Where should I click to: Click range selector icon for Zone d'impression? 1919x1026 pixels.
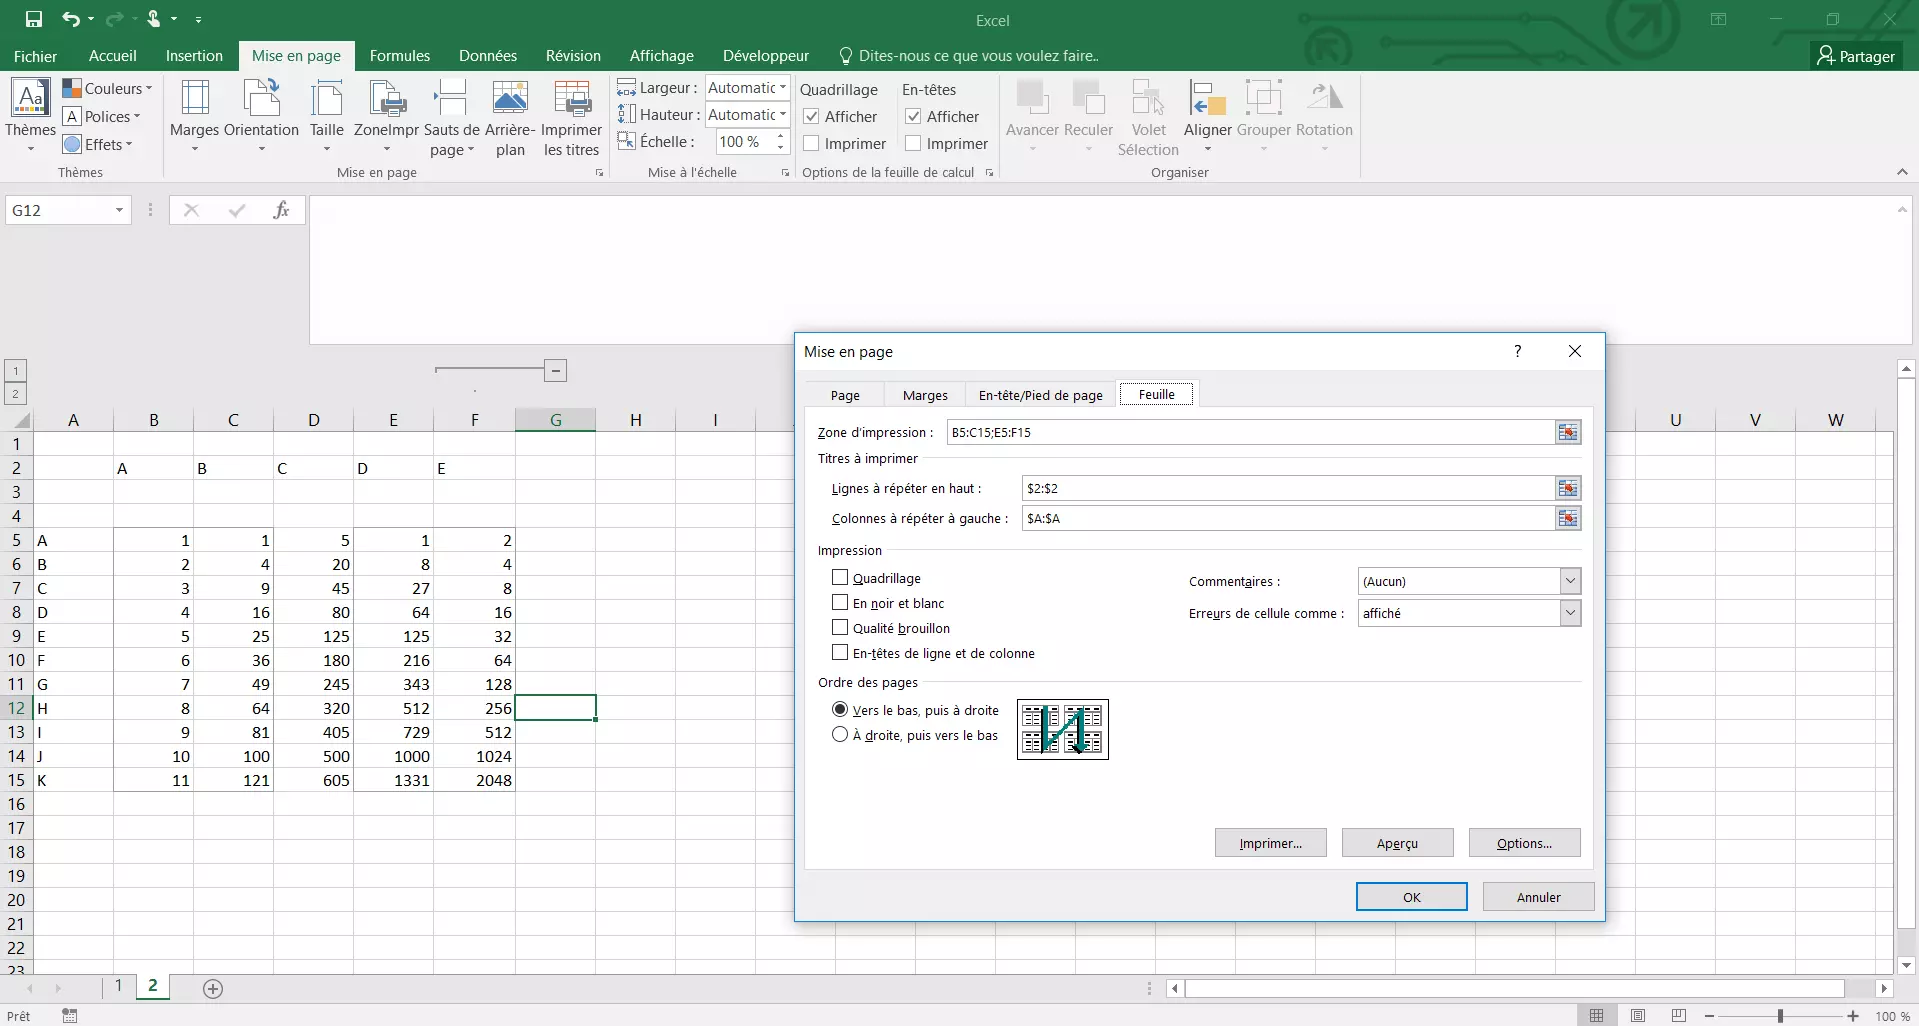point(1568,432)
